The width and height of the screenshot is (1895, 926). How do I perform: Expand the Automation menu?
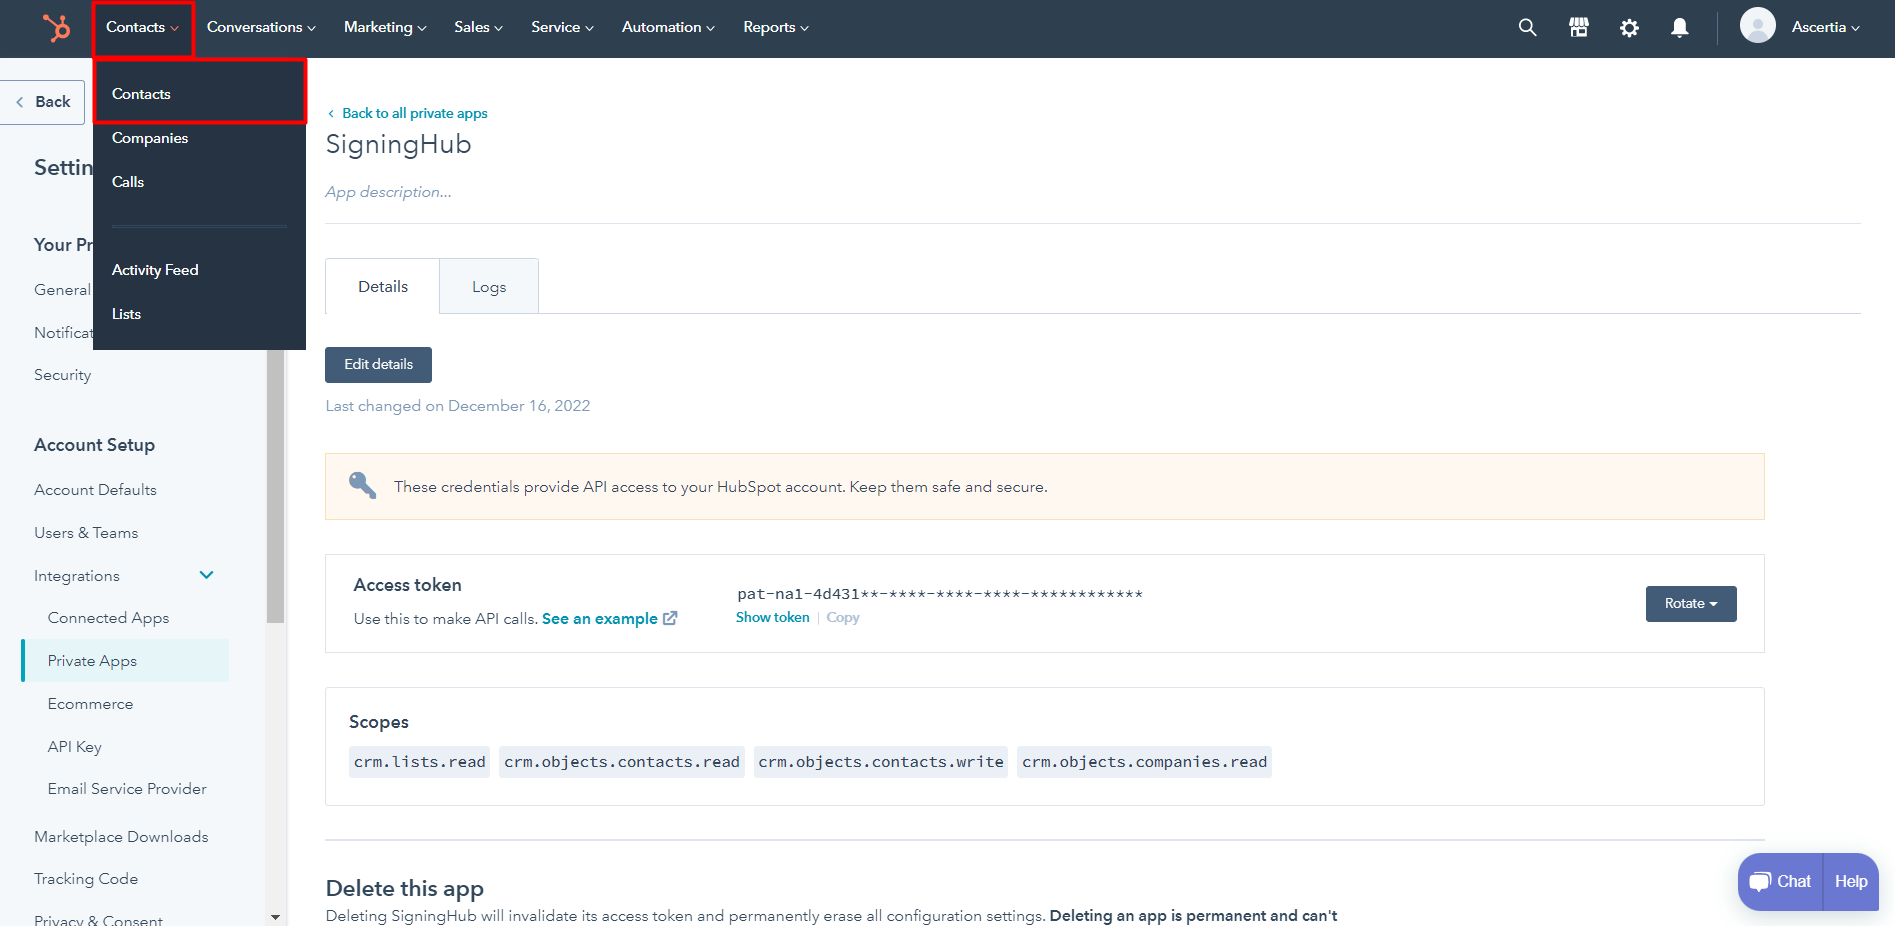click(668, 27)
